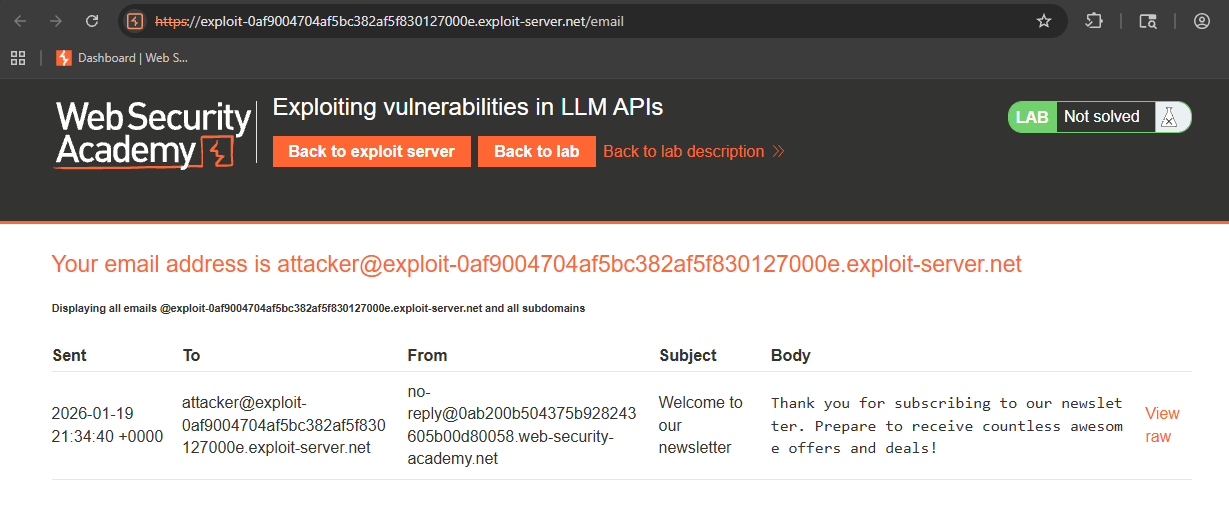The height and width of the screenshot is (519, 1229).
Task: Open View raw for the newsletter email
Action: (1162, 425)
